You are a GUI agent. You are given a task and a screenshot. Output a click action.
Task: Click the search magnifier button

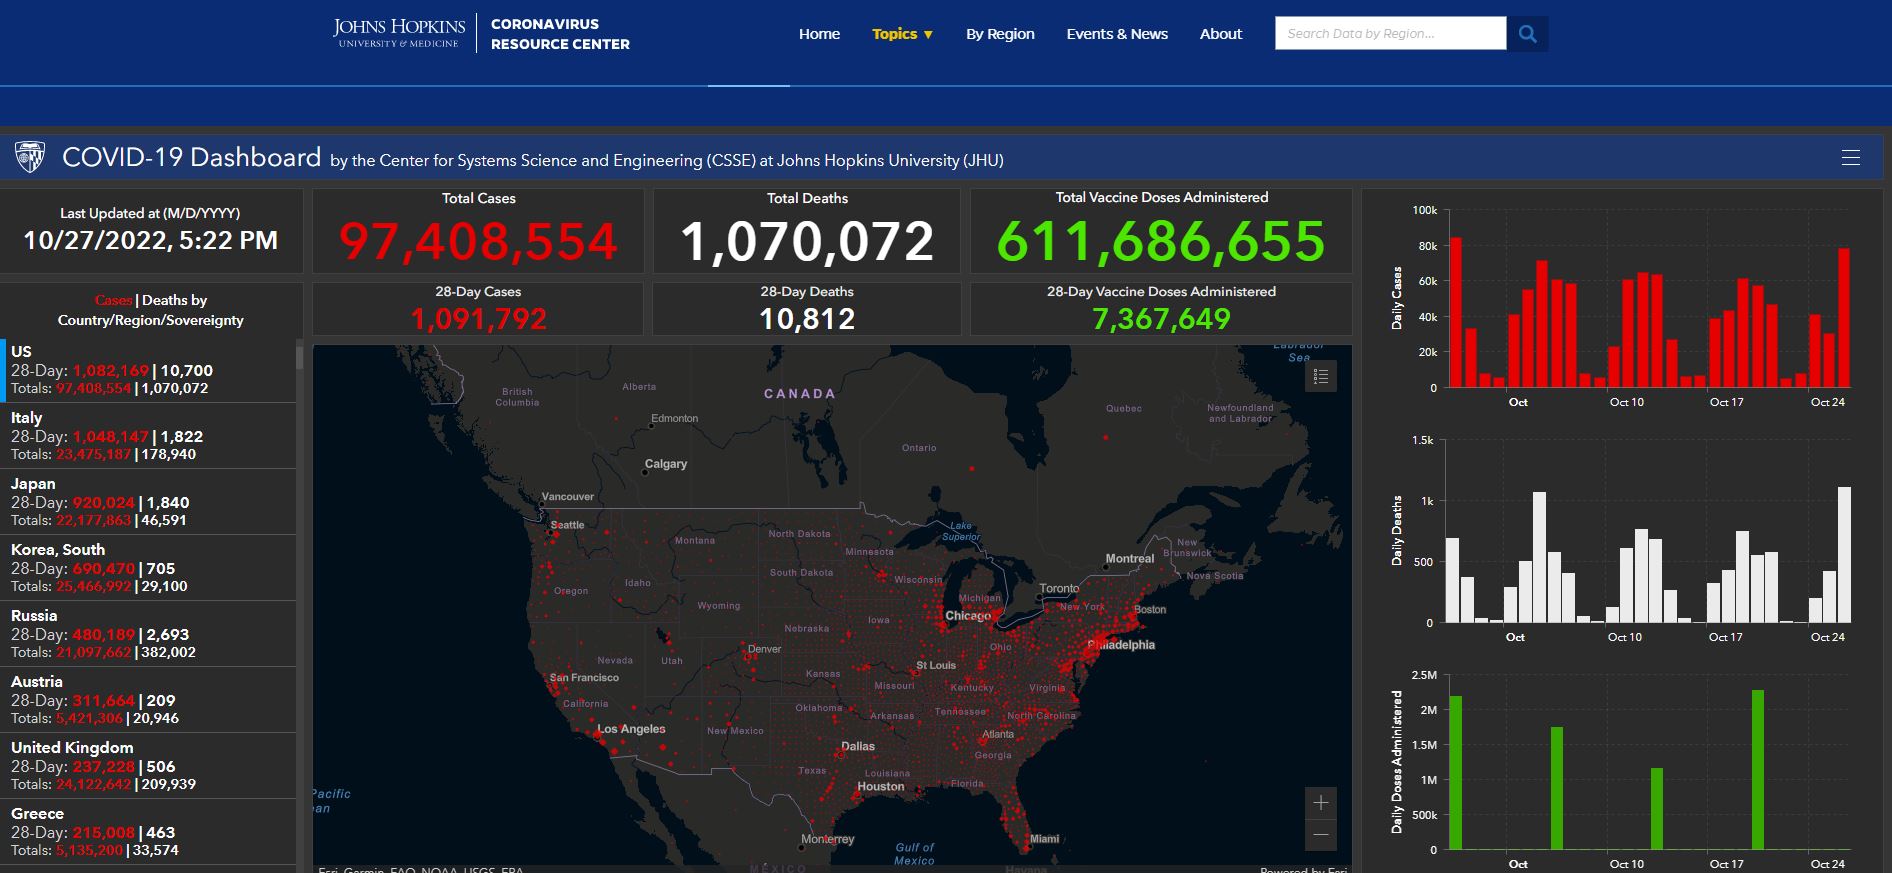[1527, 34]
